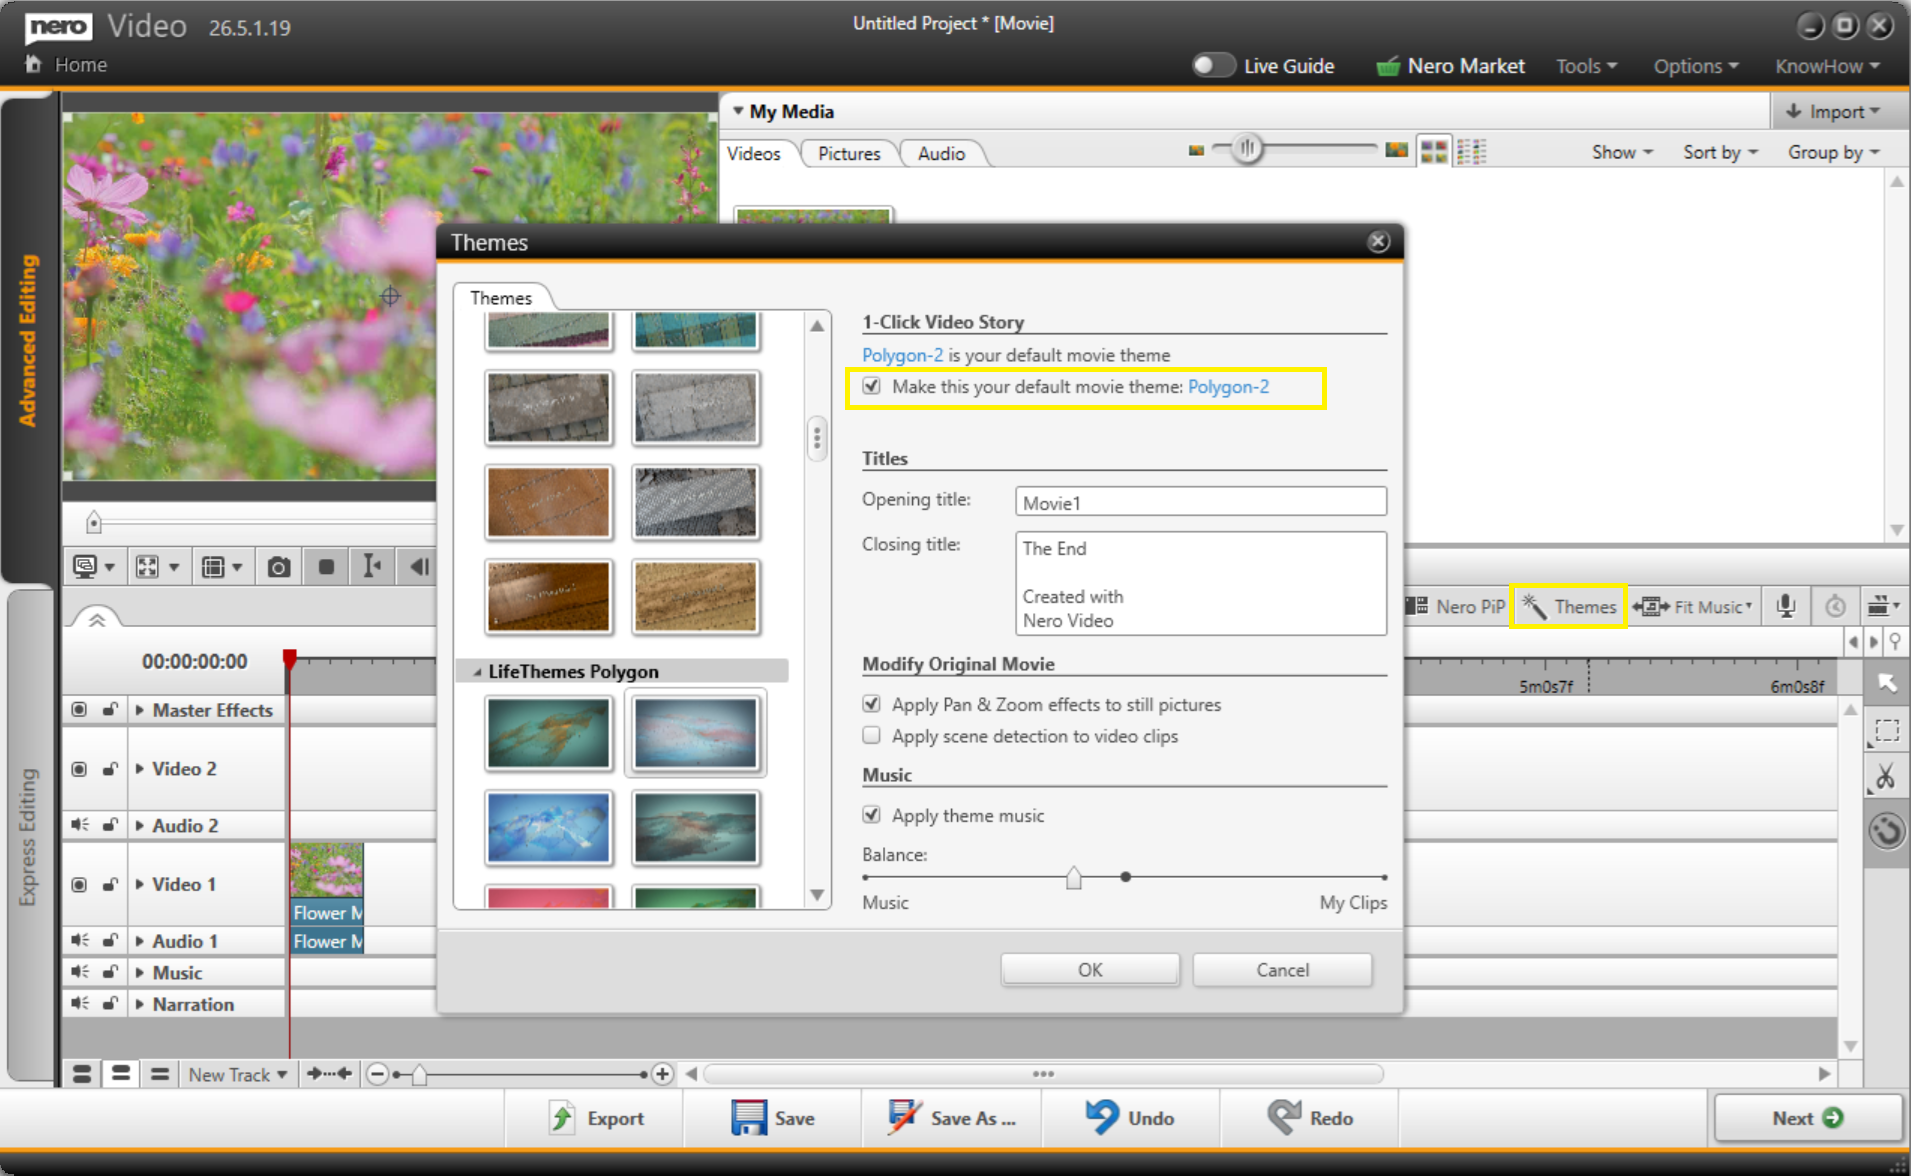Toggle visibility of Video 1 track
1911x1176 pixels.
click(x=79, y=885)
